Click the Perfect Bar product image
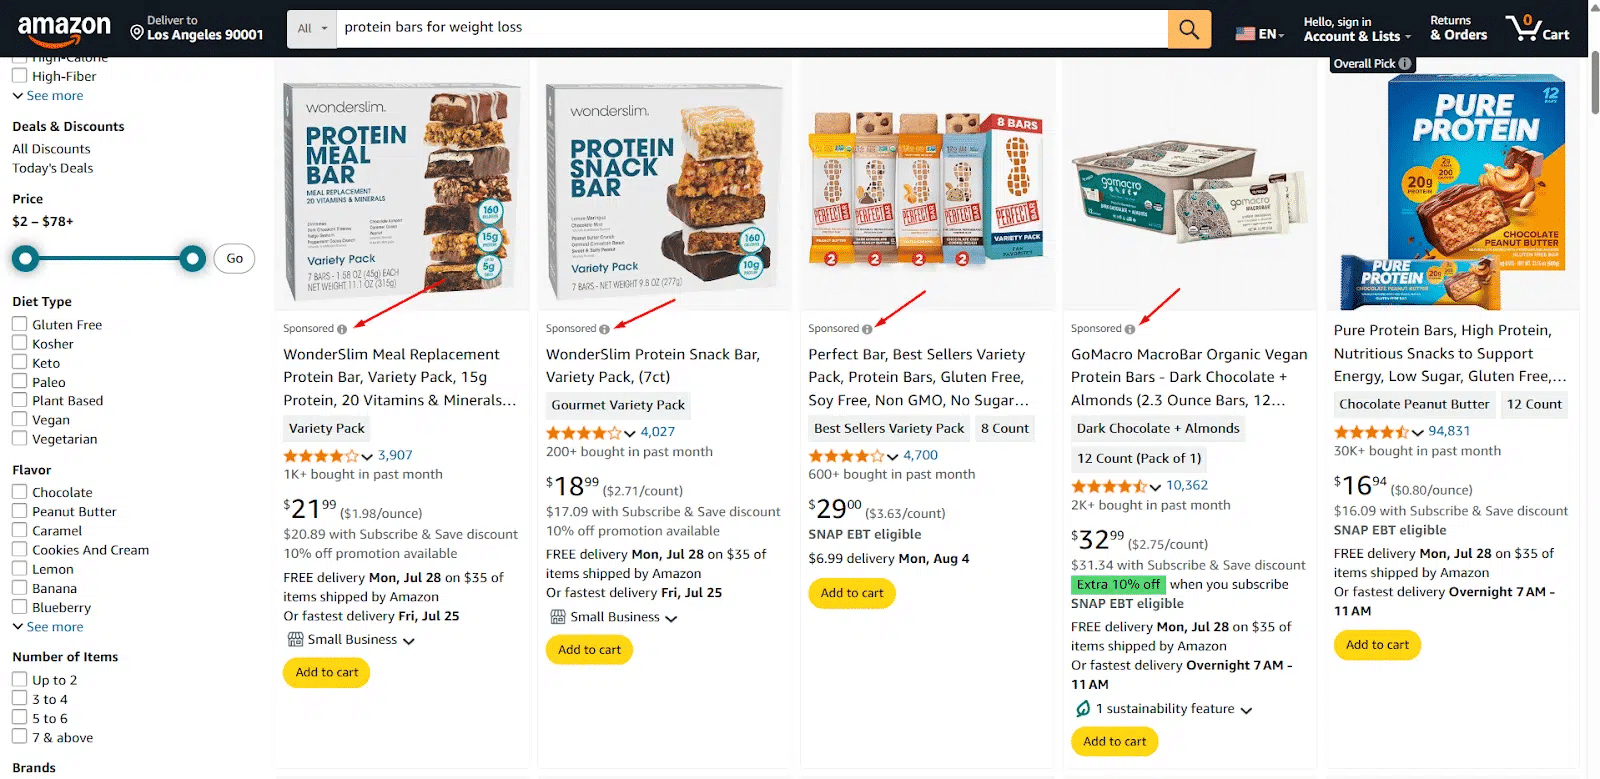Image resolution: width=1600 pixels, height=779 pixels. click(927, 186)
